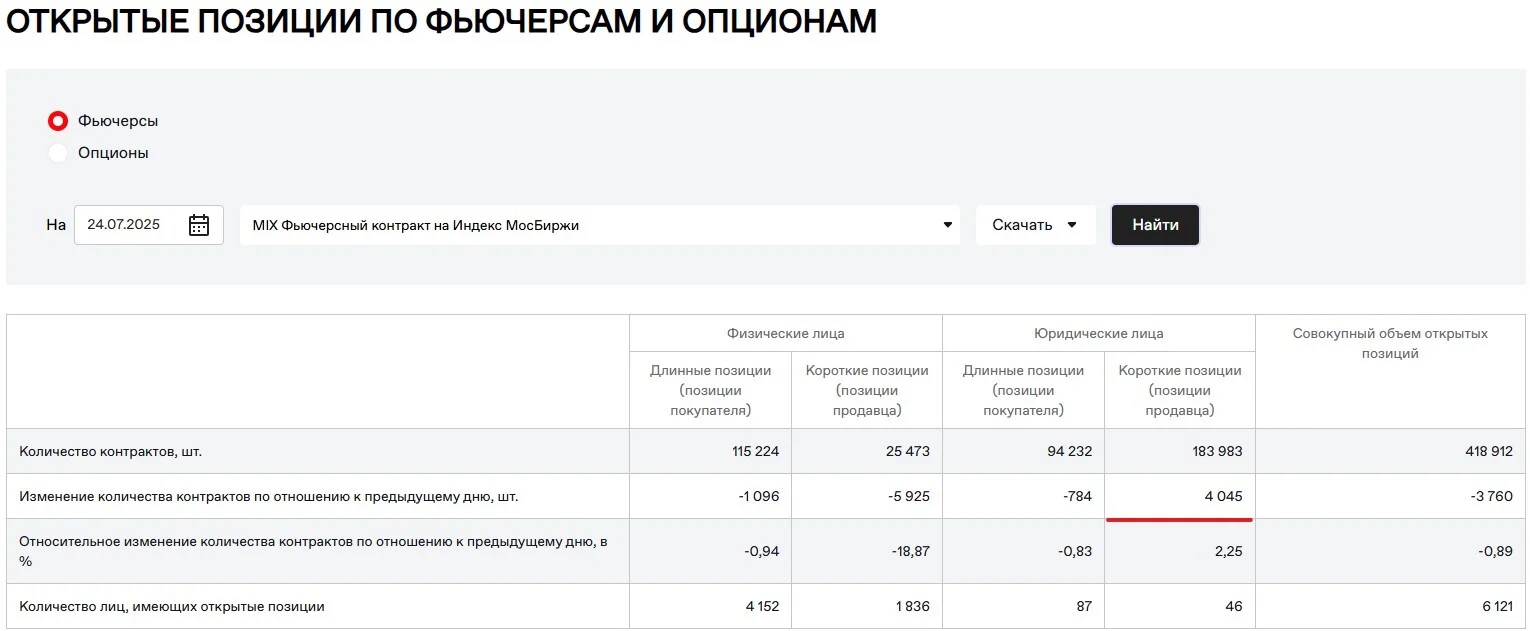This screenshot has height=631, width=1530.
Task: Click the total value 418 912
Action: 1489,451
